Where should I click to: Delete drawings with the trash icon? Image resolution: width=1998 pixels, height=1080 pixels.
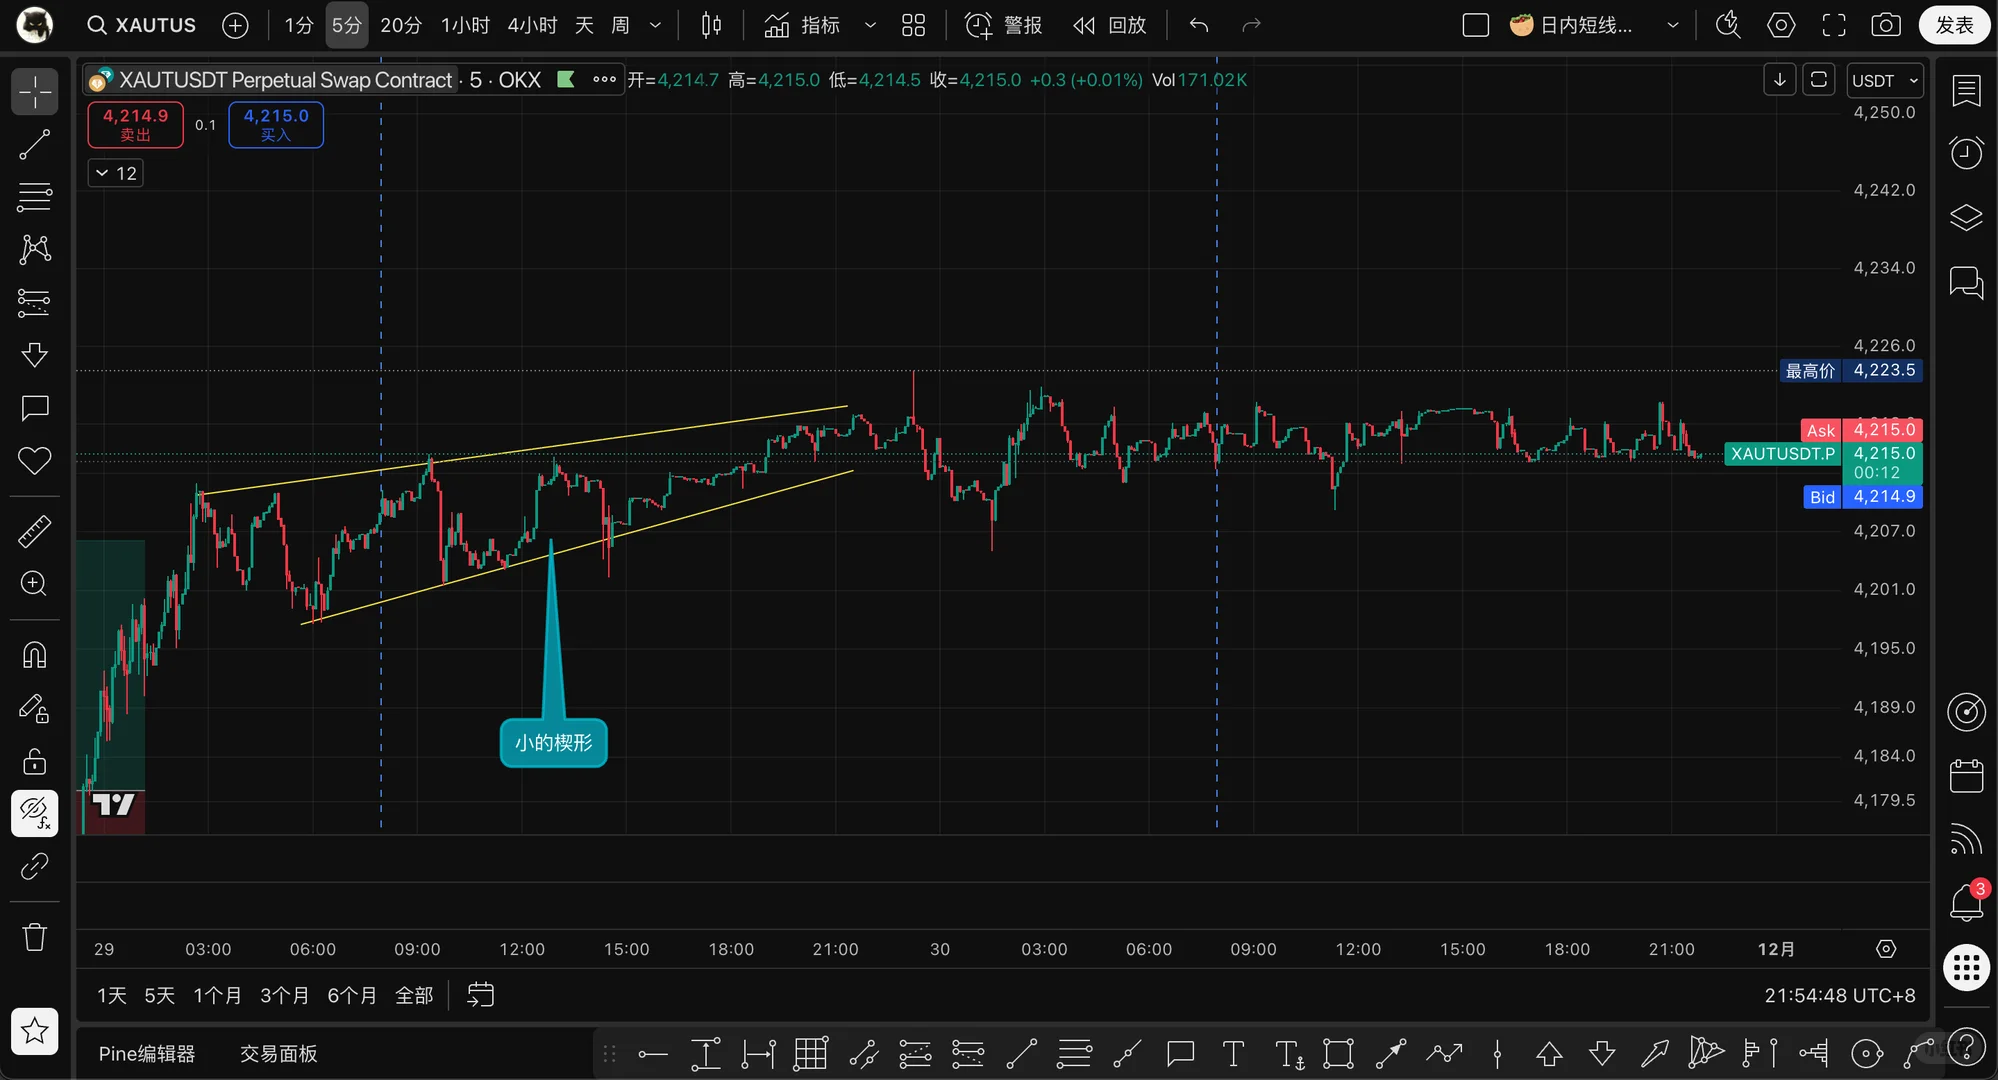click(x=34, y=937)
